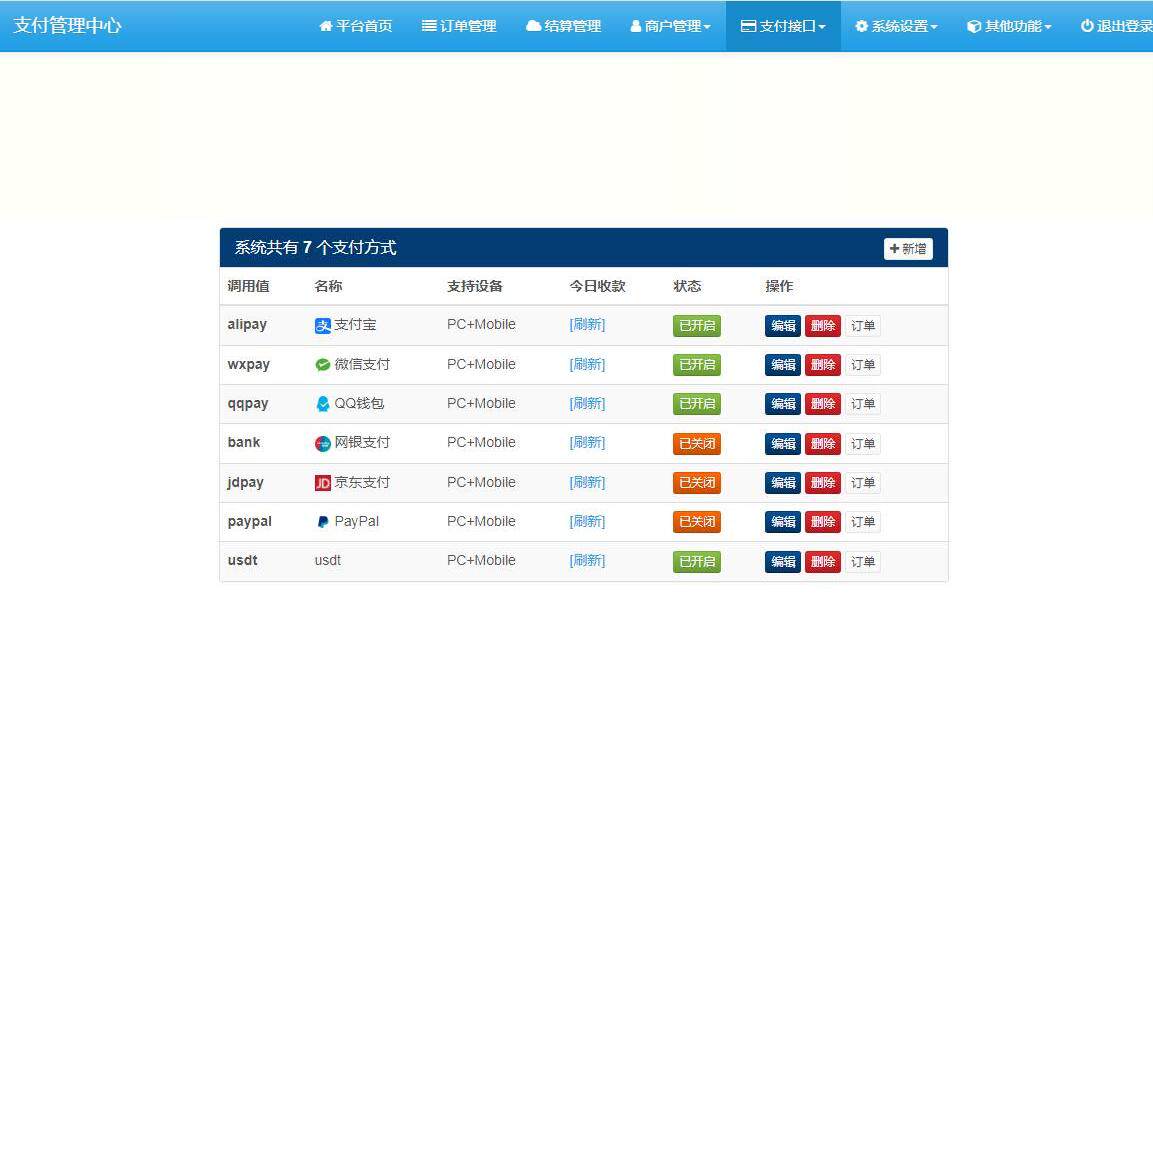This screenshot has width=1153, height=1153.
Task: Click the QQ wallet penguin icon
Action: point(323,404)
